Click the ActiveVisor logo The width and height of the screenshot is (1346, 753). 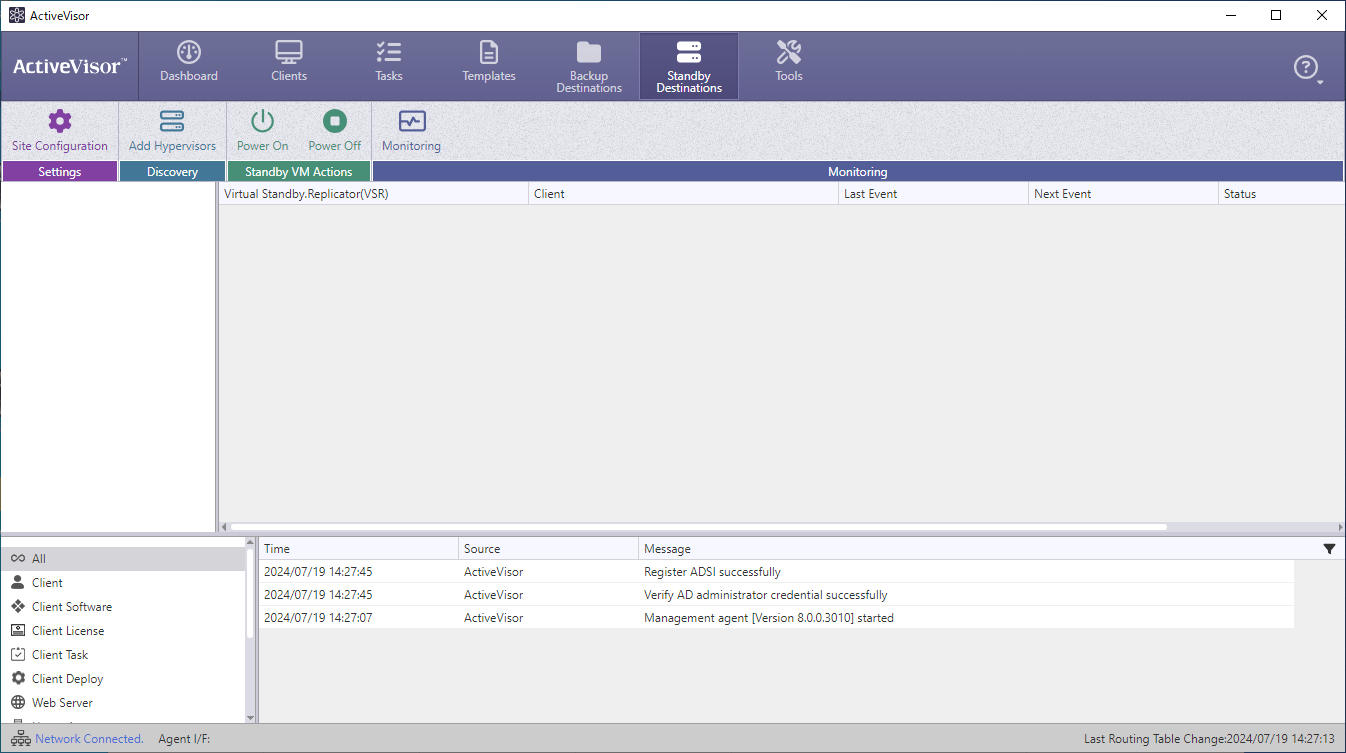(x=70, y=66)
